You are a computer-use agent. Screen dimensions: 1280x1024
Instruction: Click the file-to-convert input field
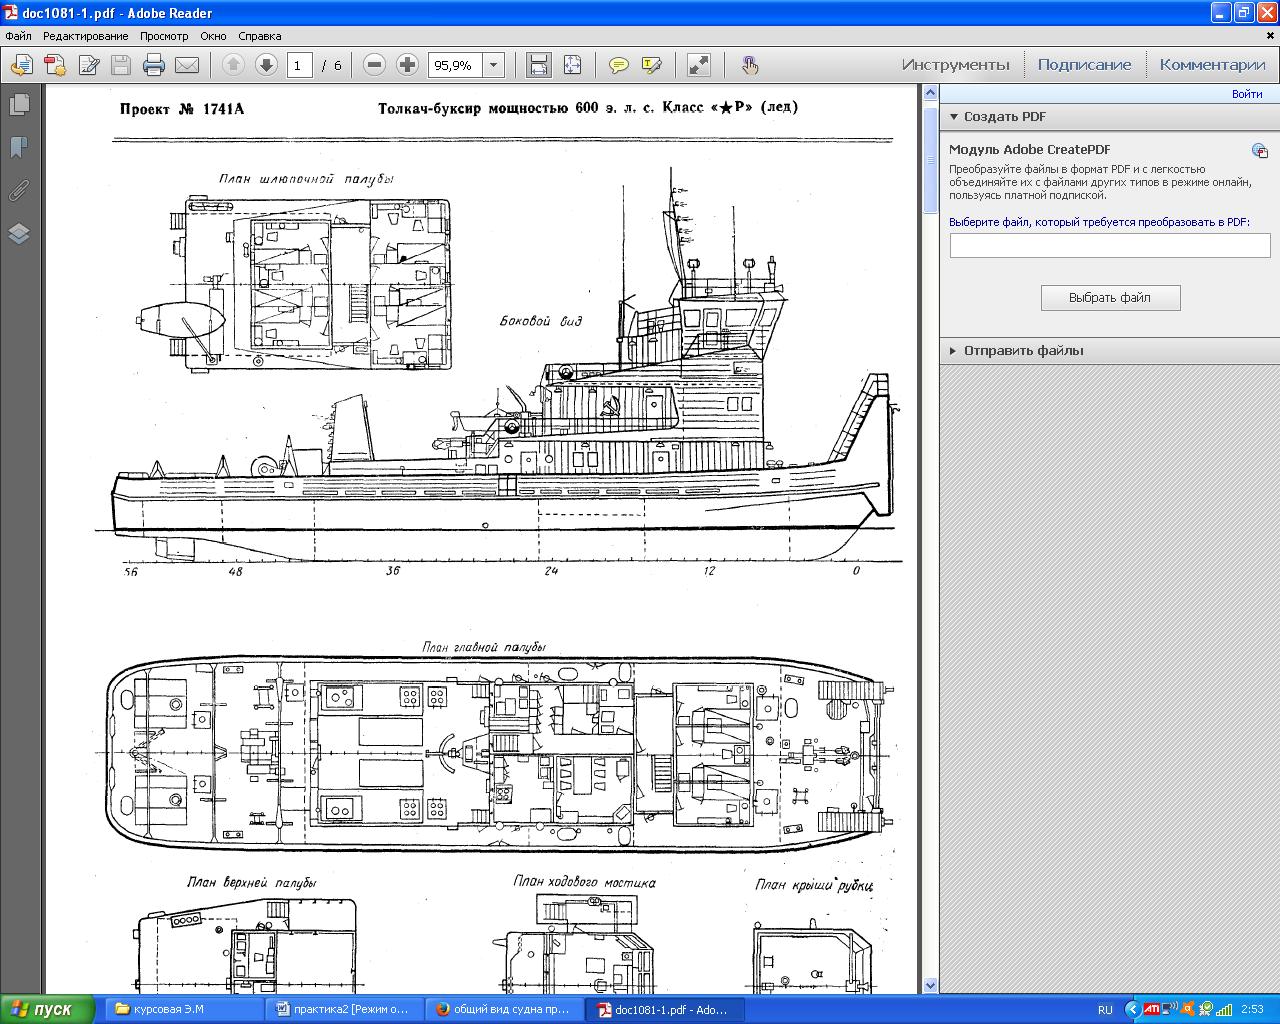click(x=1109, y=245)
